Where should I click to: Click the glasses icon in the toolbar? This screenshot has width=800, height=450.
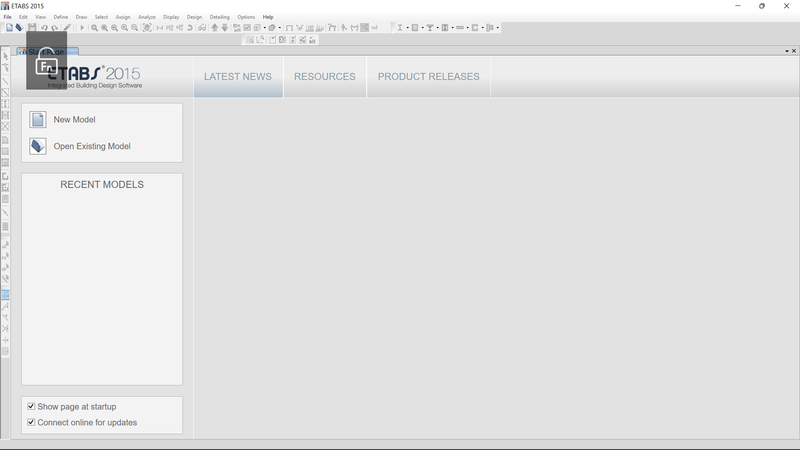pos(202,28)
